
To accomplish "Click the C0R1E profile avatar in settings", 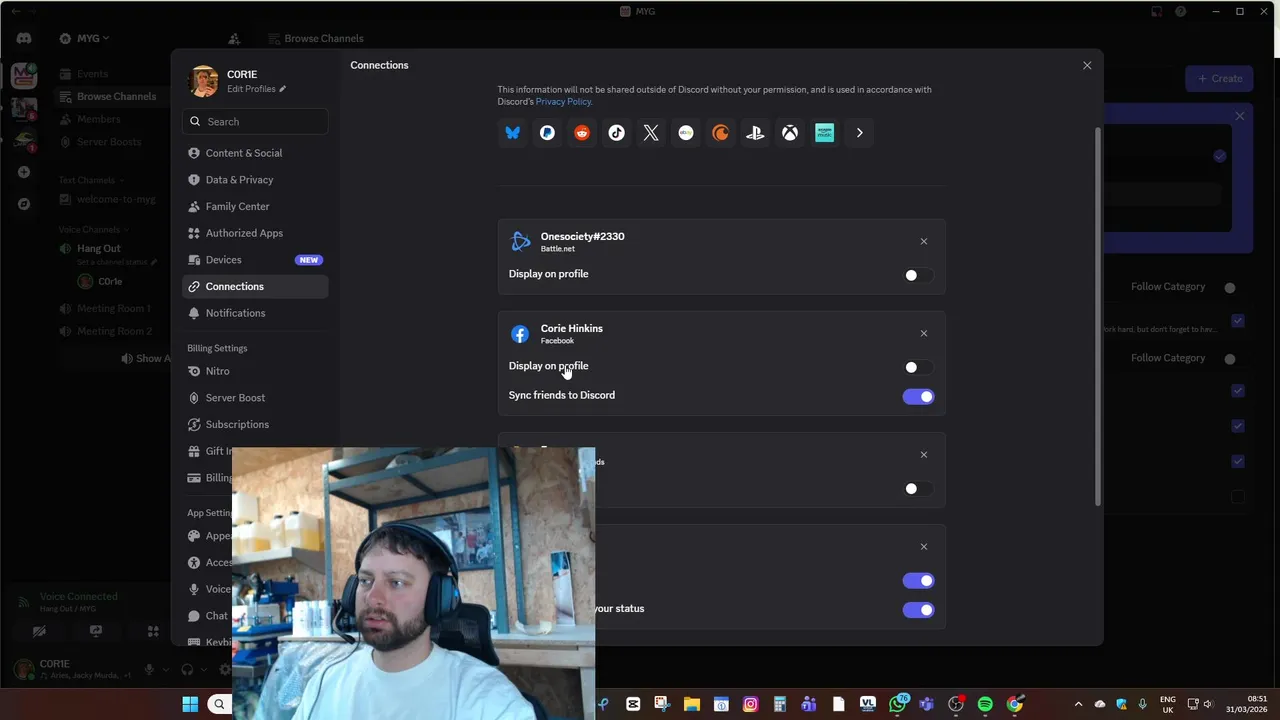I will (204, 81).
